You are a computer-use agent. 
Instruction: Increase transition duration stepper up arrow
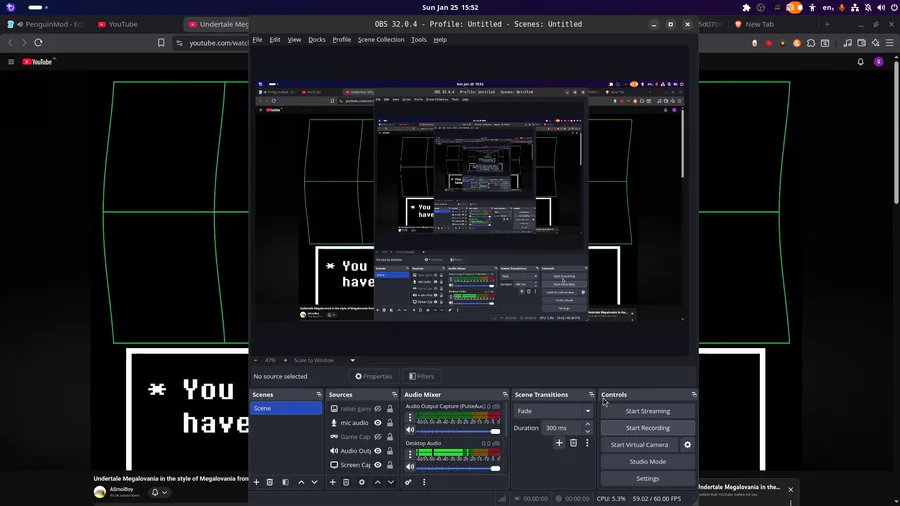[587, 425]
